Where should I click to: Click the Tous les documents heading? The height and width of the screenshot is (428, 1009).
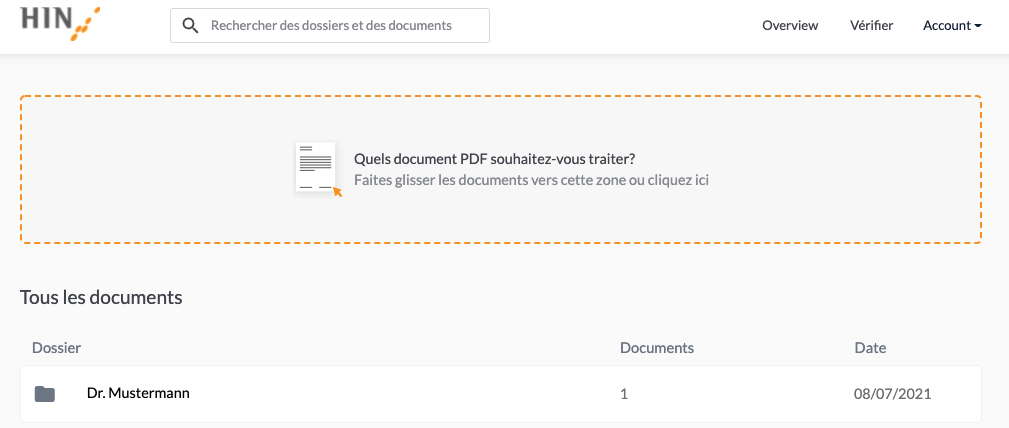[x=101, y=297]
